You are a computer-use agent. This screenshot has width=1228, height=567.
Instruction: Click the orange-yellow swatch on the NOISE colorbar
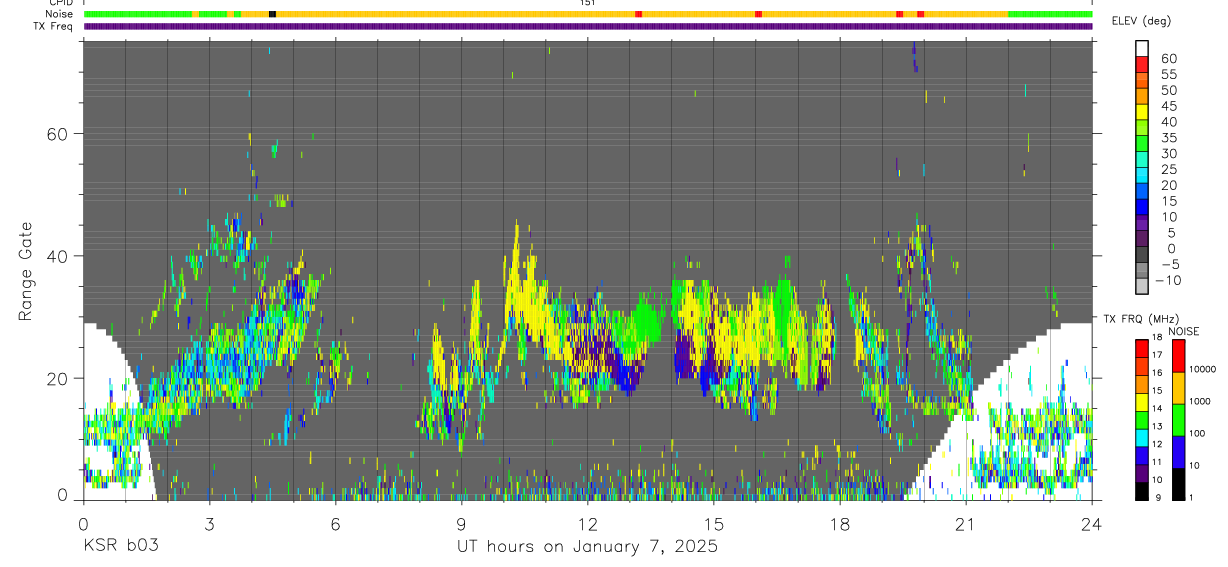[x=1177, y=388]
